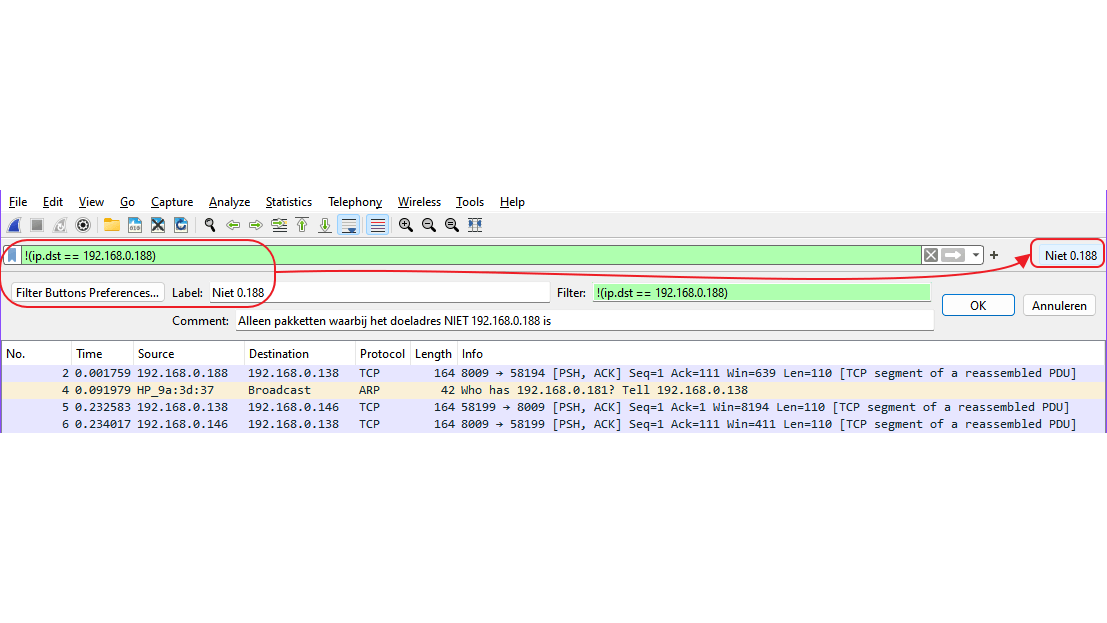This screenshot has width=1107, height=623.
Task: Toggle packet list colorization
Action: click(x=378, y=225)
